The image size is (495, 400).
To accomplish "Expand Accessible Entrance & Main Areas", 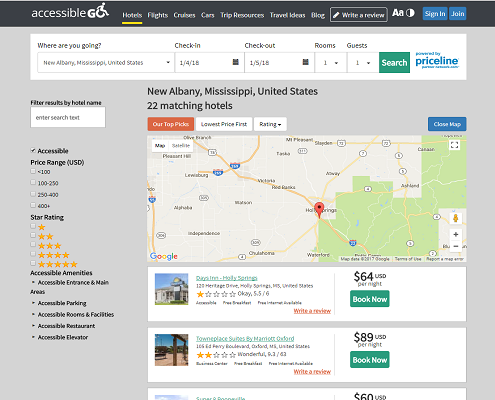I will [70, 287].
